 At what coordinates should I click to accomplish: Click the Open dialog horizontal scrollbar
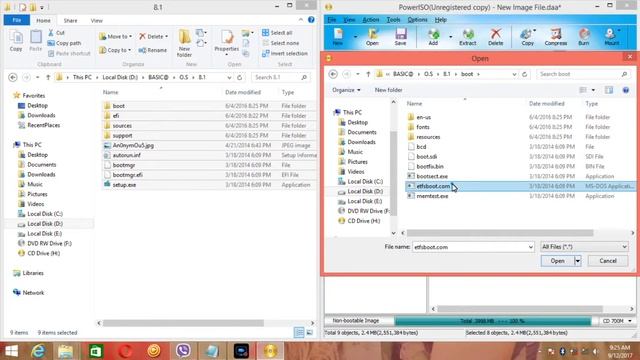[500, 233]
